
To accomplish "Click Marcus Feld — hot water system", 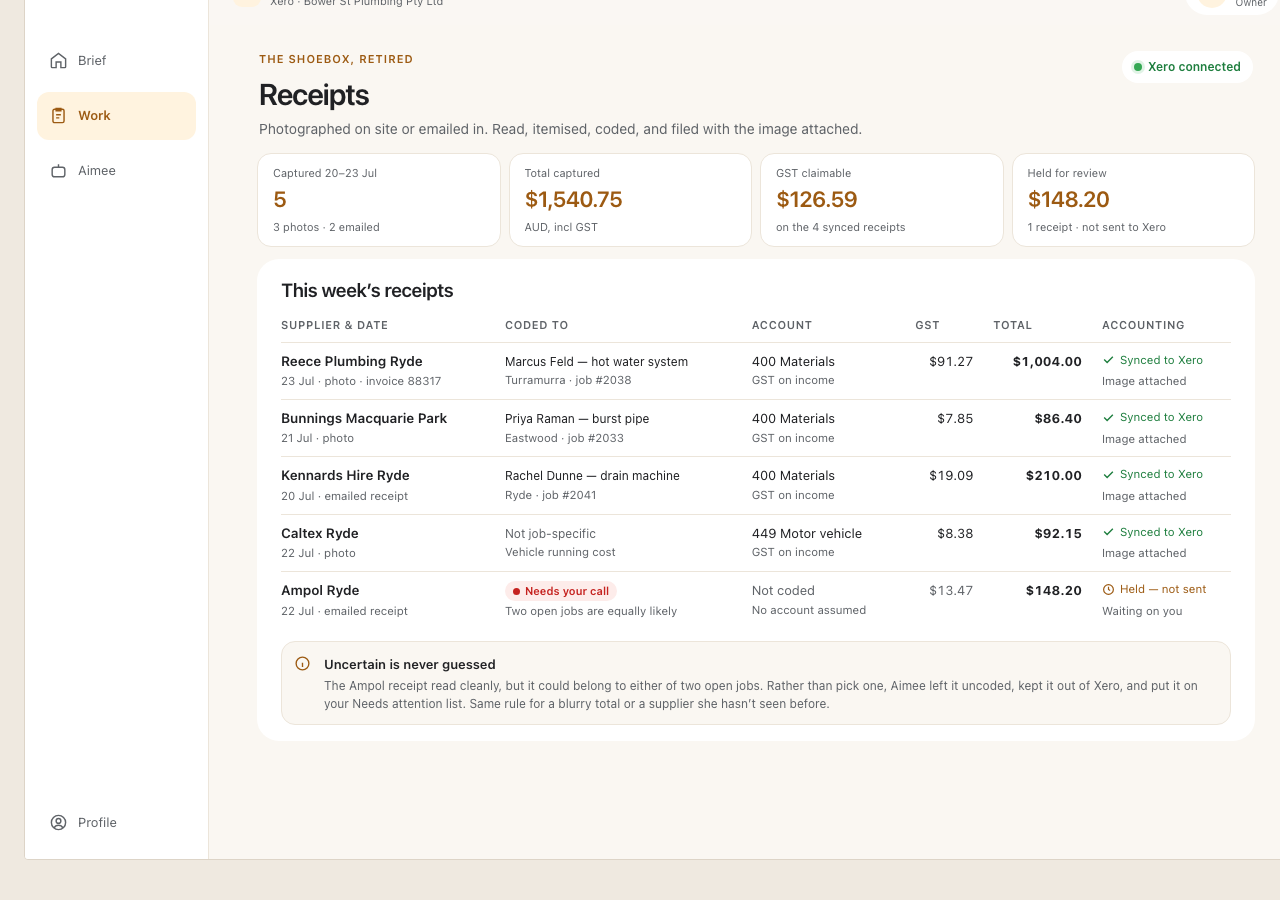I will tap(596, 361).
